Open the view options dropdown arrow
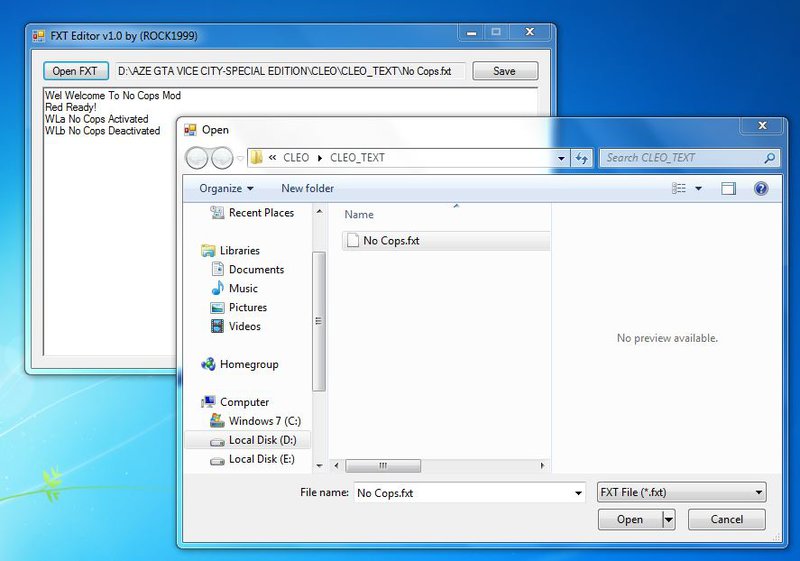 [x=698, y=189]
